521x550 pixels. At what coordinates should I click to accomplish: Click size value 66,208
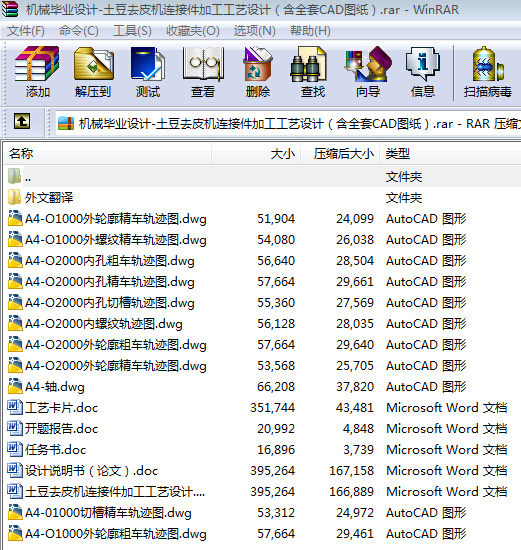click(276, 387)
